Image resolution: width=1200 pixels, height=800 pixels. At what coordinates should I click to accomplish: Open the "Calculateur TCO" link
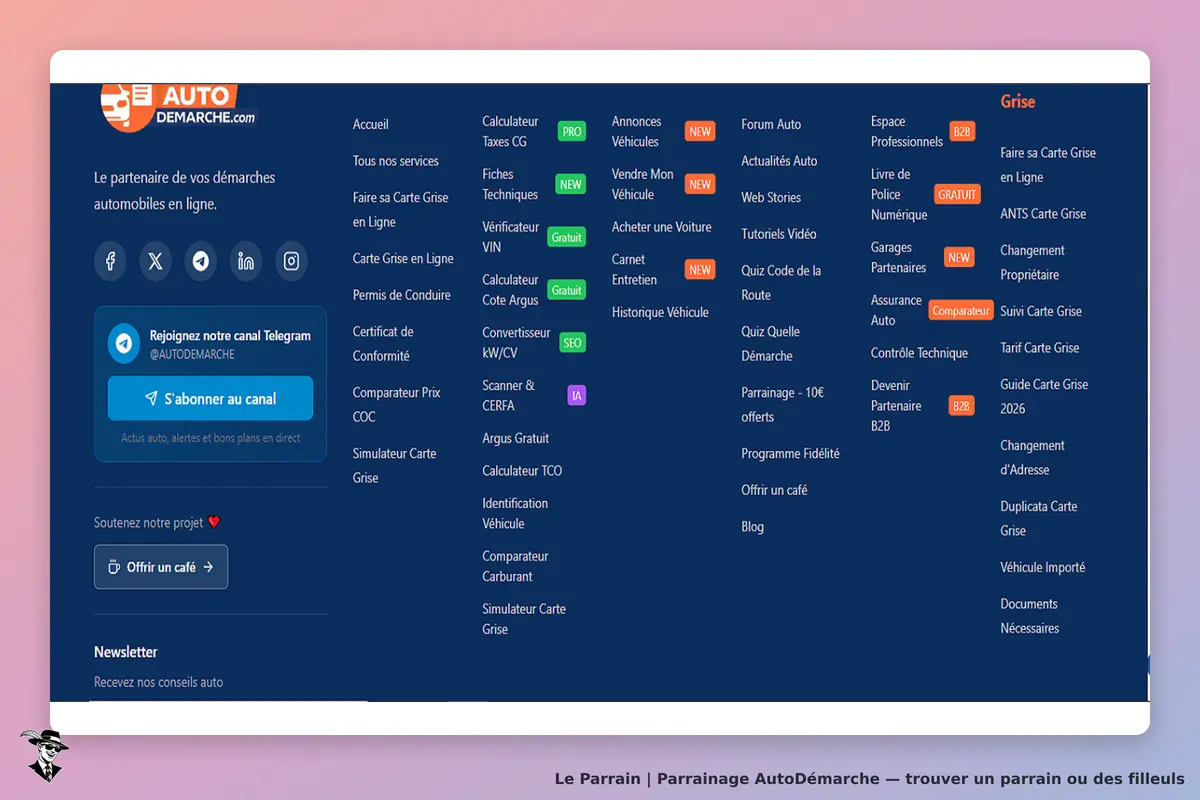coord(522,471)
